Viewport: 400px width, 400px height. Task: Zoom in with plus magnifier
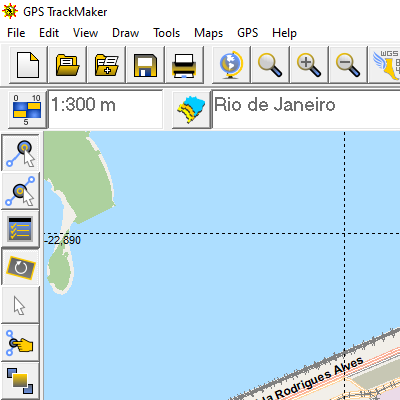pos(309,65)
